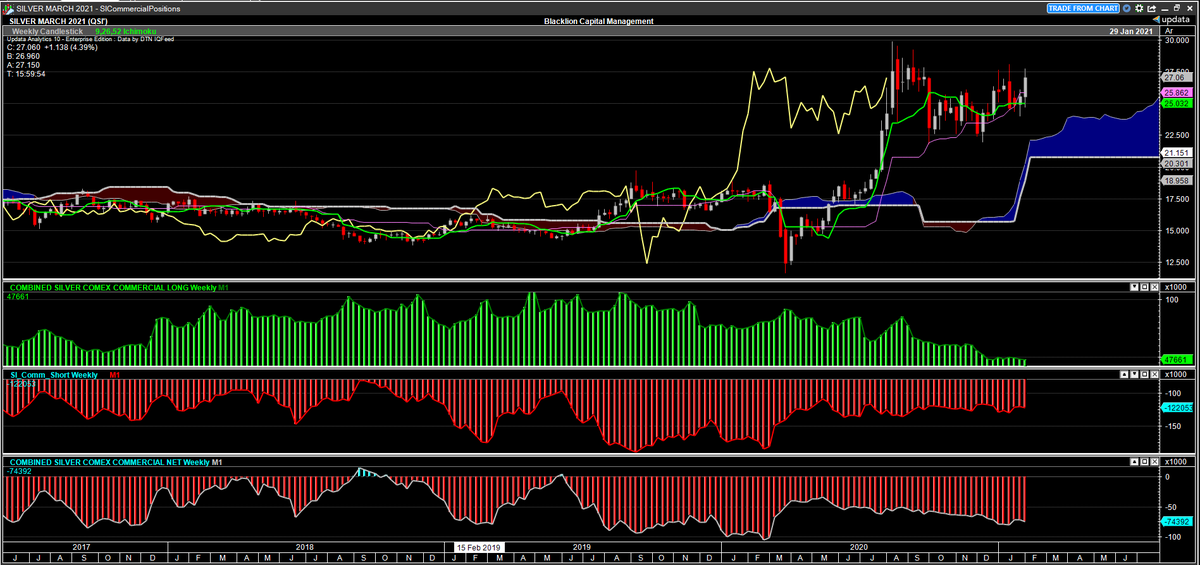Click the cyan -74392 axis value tag

click(x=1176, y=521)
